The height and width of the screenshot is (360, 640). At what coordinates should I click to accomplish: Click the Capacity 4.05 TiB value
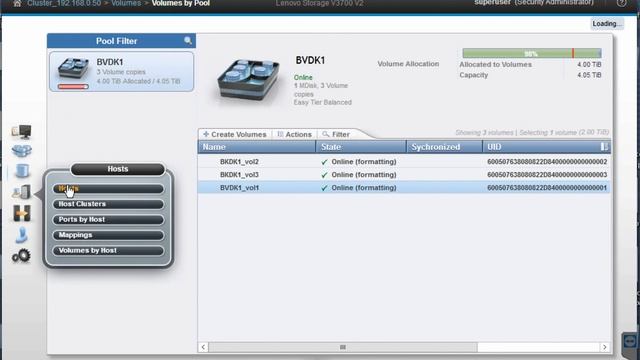point(589,75)
